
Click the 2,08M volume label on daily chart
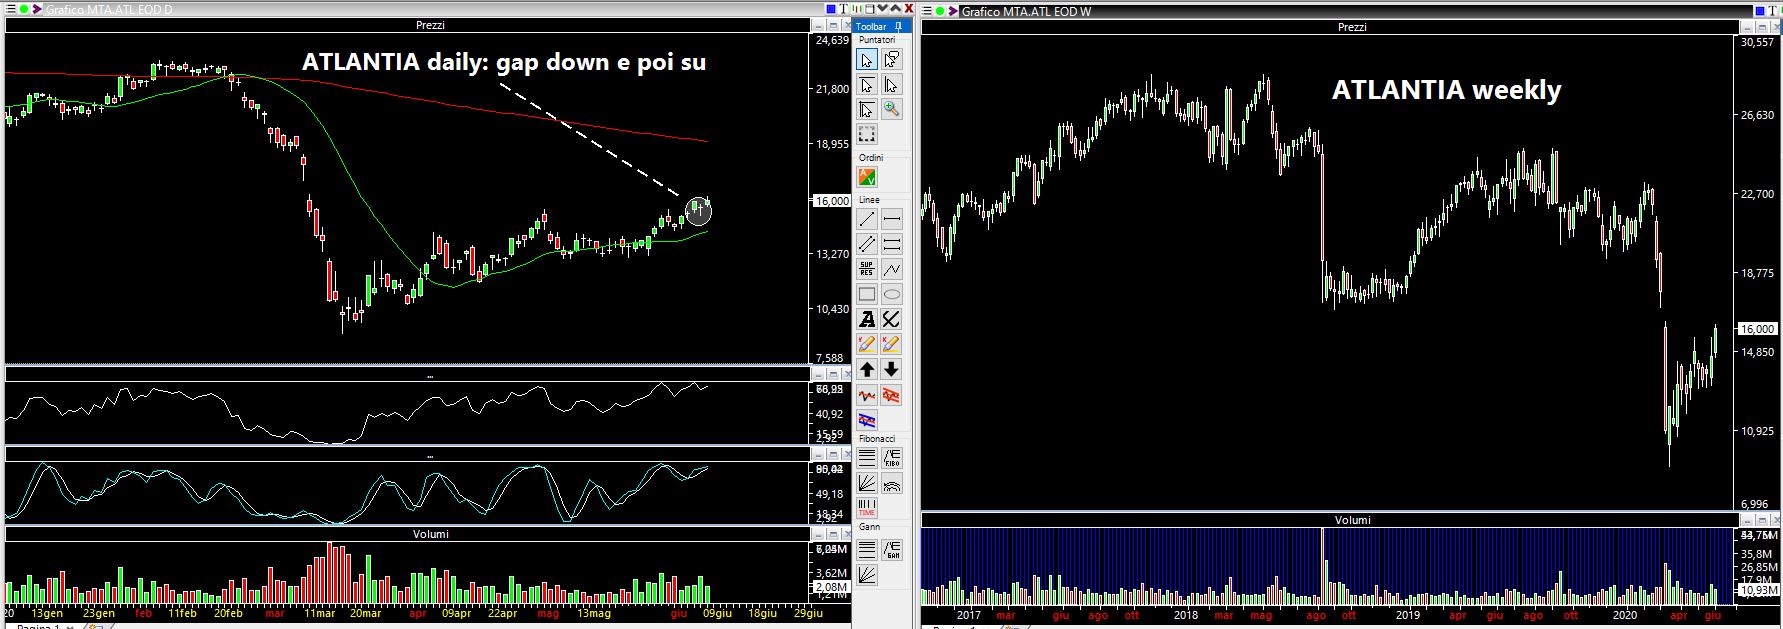(x=831, y=586)
